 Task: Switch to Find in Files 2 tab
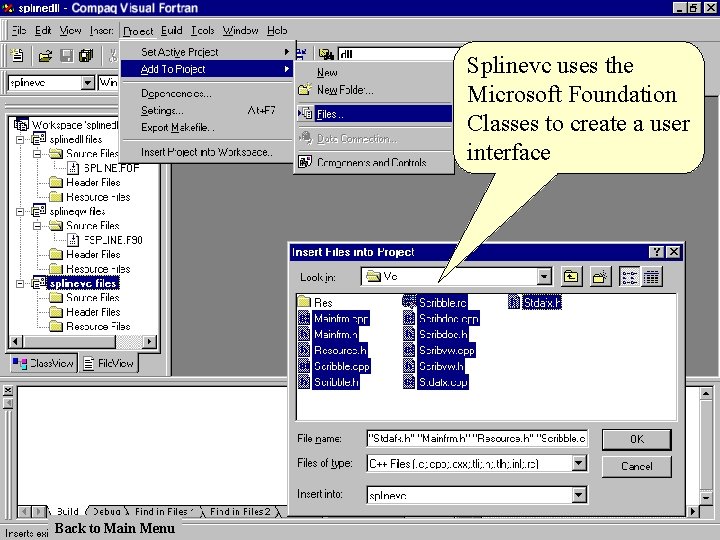point(239,511)
